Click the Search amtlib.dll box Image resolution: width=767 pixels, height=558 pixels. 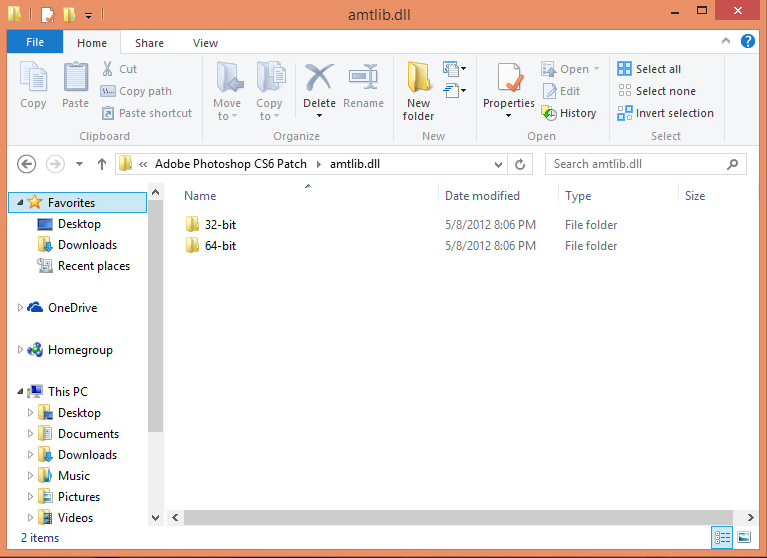pos(646,164)
